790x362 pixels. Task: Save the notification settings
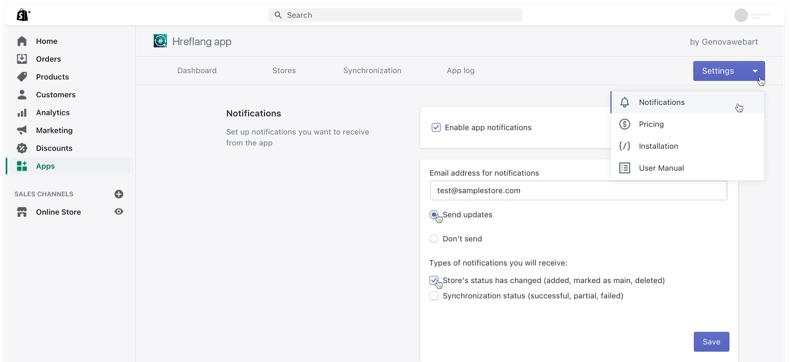(x=711, y=342)
